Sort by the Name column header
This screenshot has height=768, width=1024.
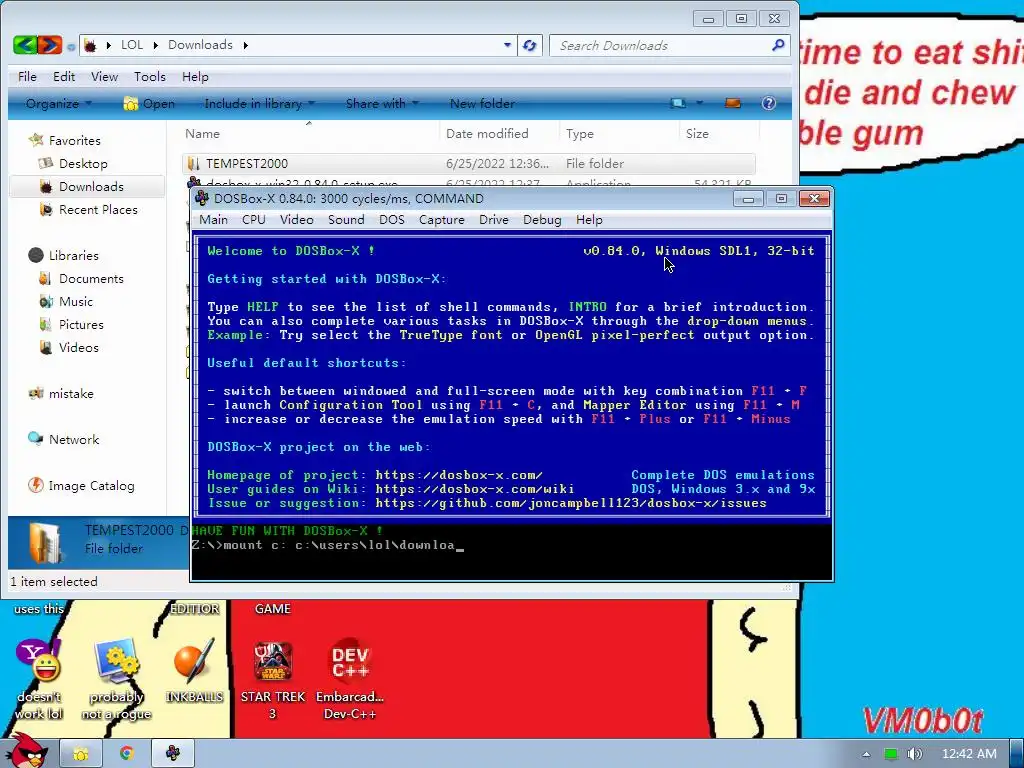pyautogui.click(x=202, y=133)
